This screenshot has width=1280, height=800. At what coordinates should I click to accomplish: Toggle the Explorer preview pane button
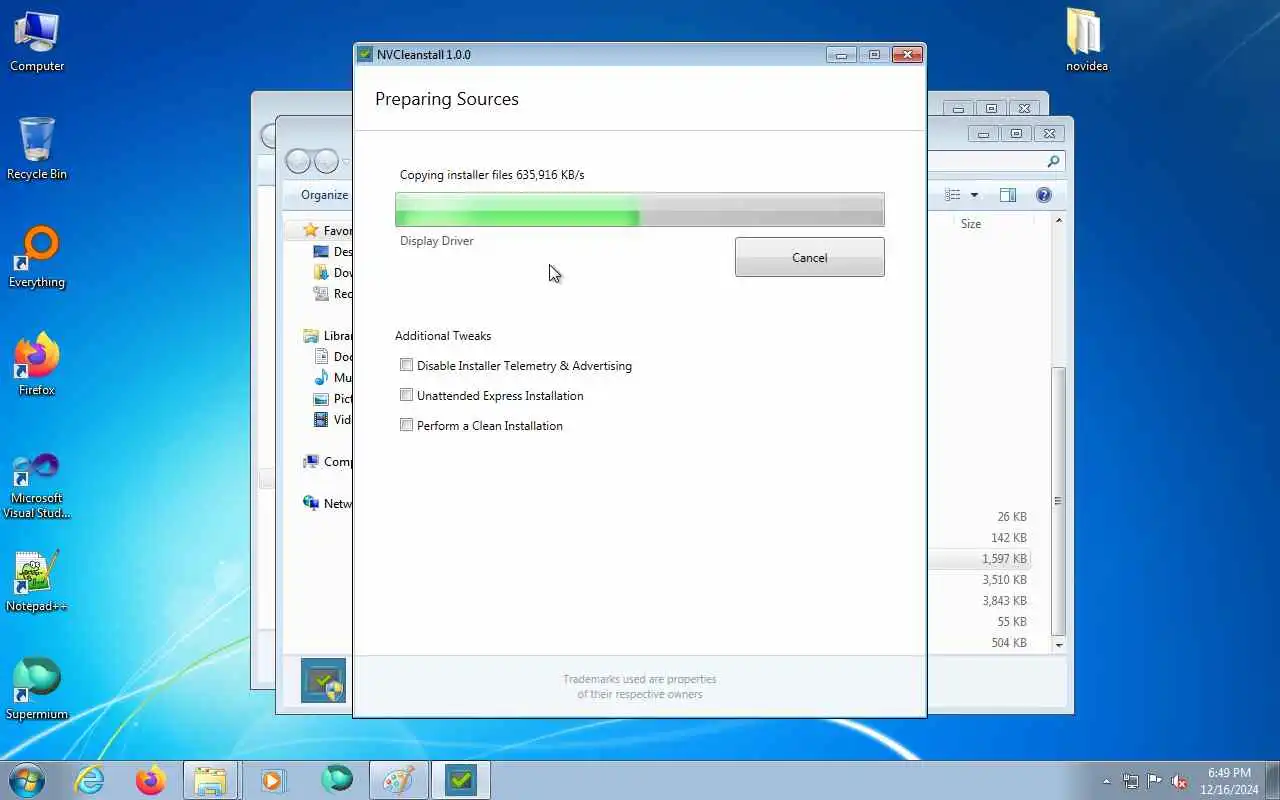(x=1008, y=195)
